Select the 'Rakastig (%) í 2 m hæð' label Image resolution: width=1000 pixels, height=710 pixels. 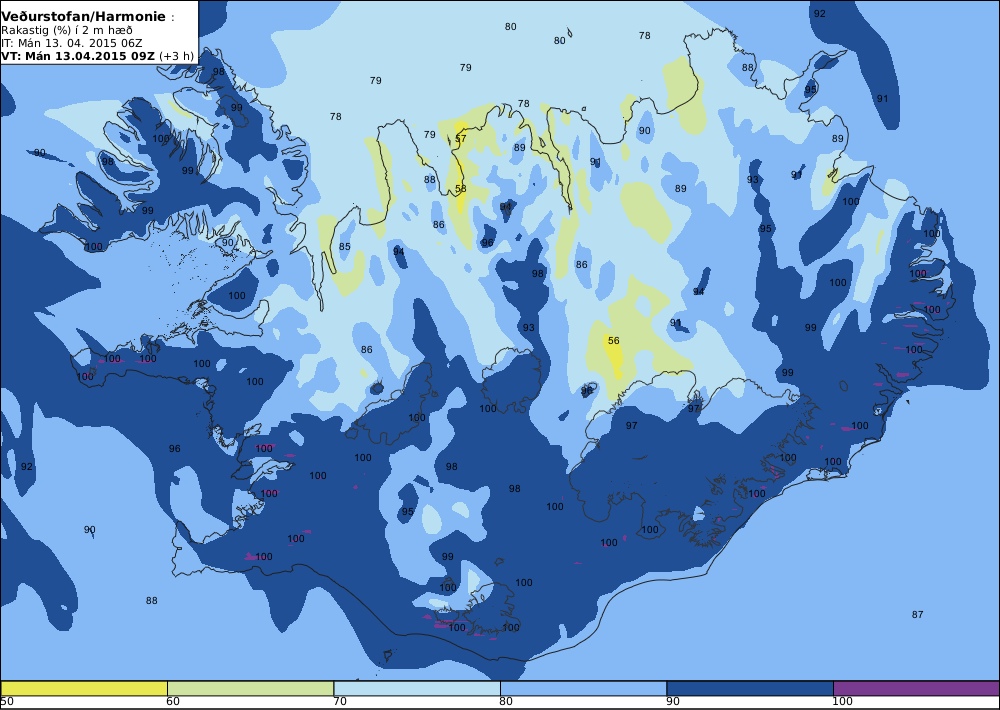[66, 30]
